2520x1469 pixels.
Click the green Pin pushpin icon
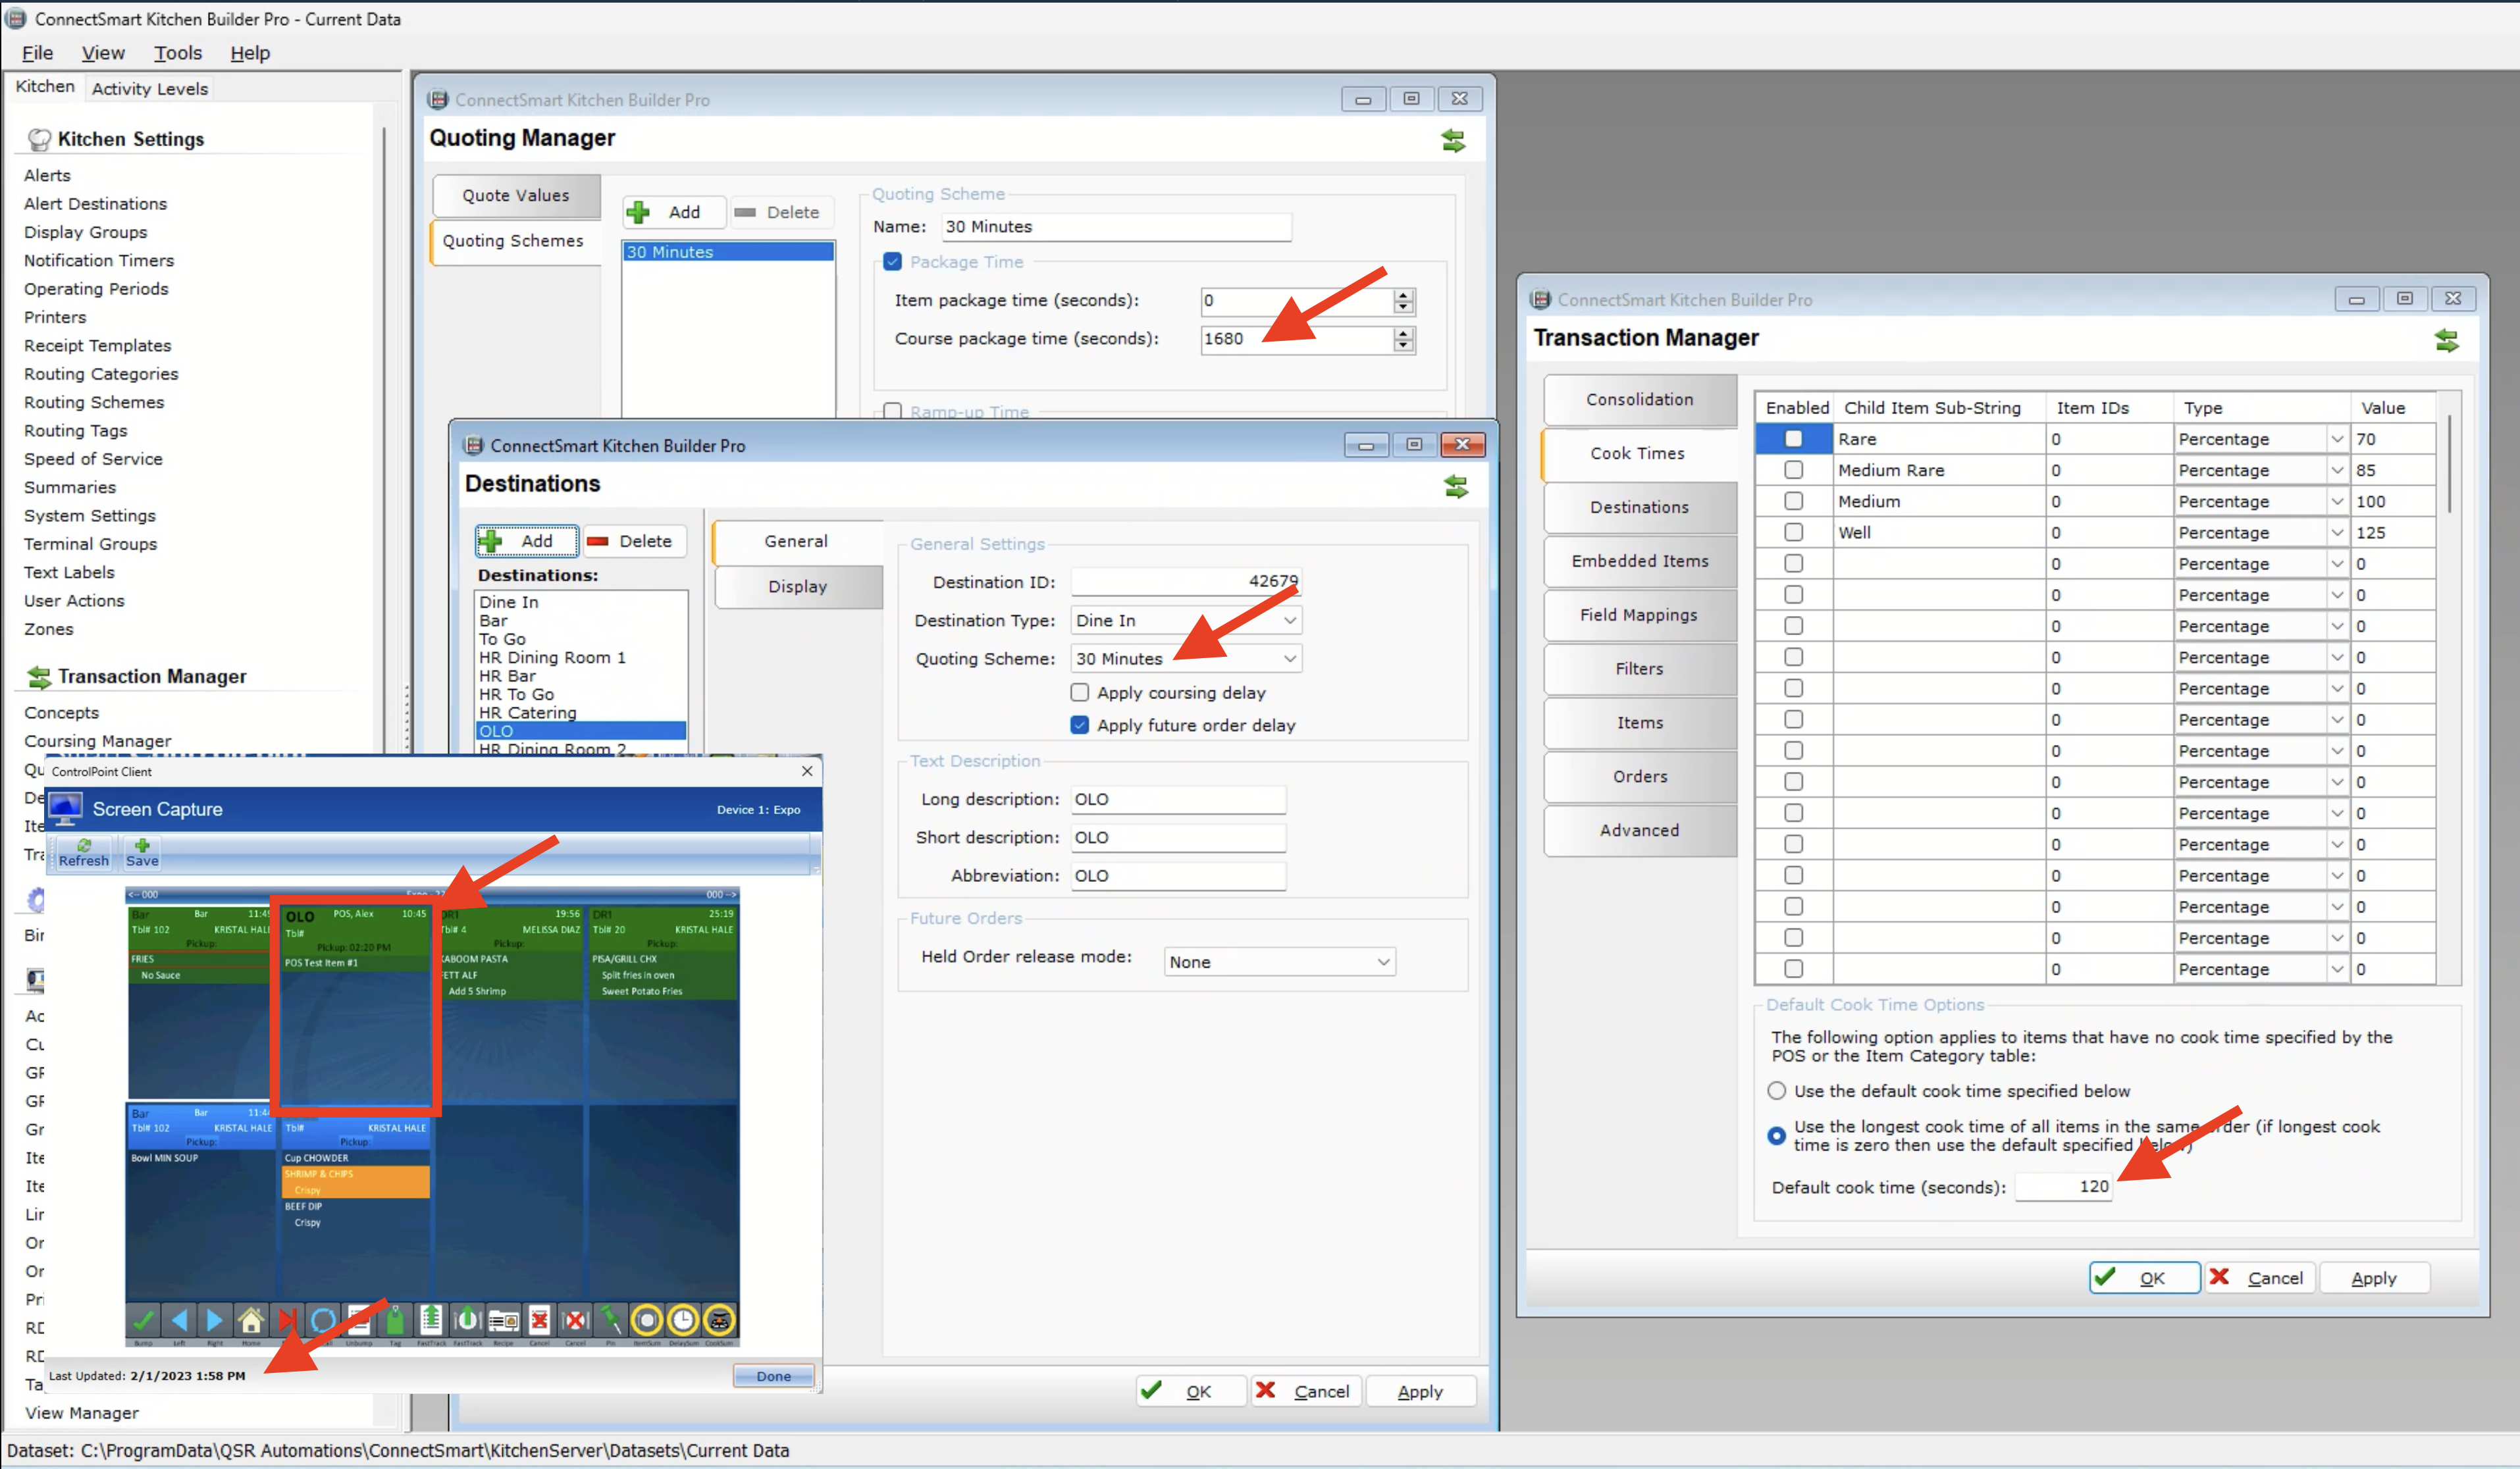(x=611, y=1320)
